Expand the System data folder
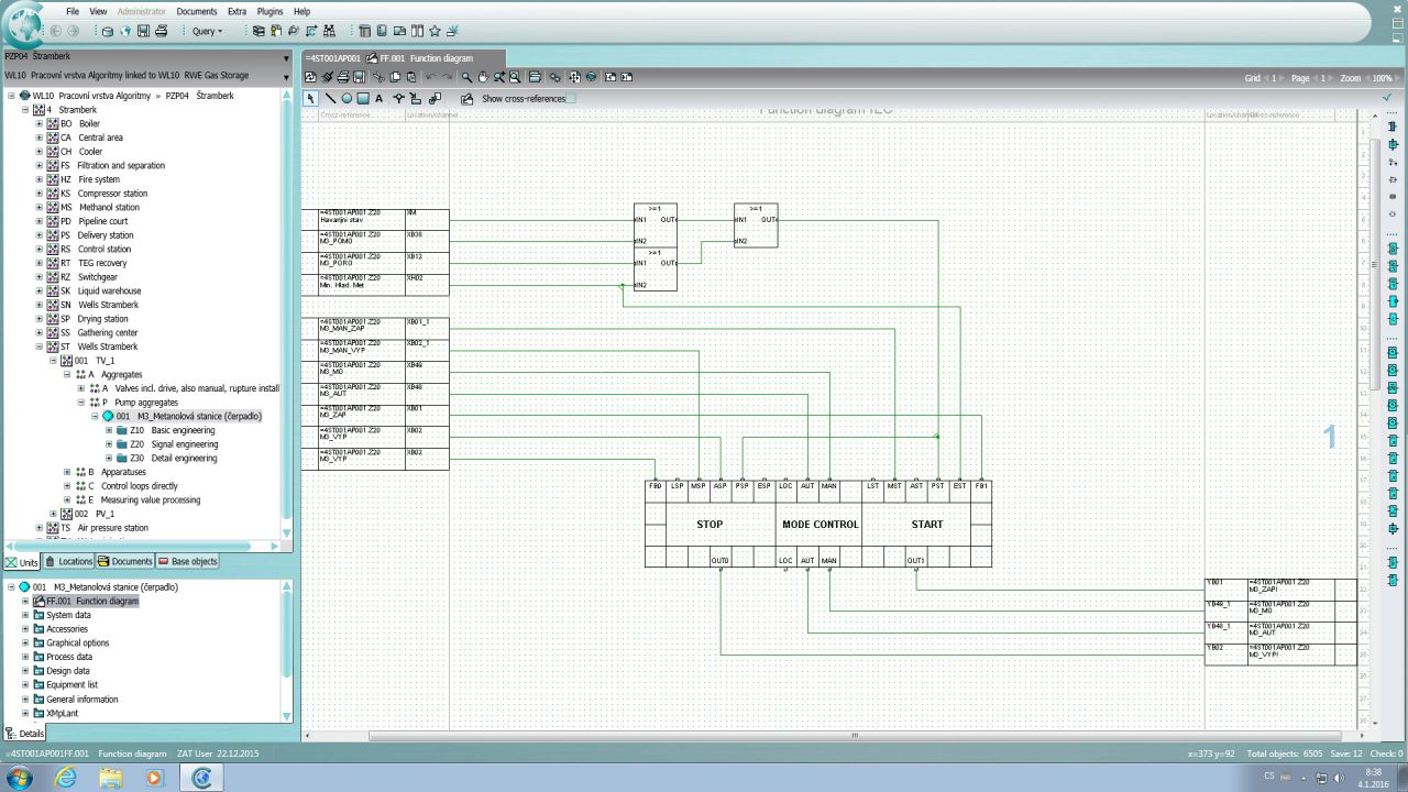 [x=26, y=615]
